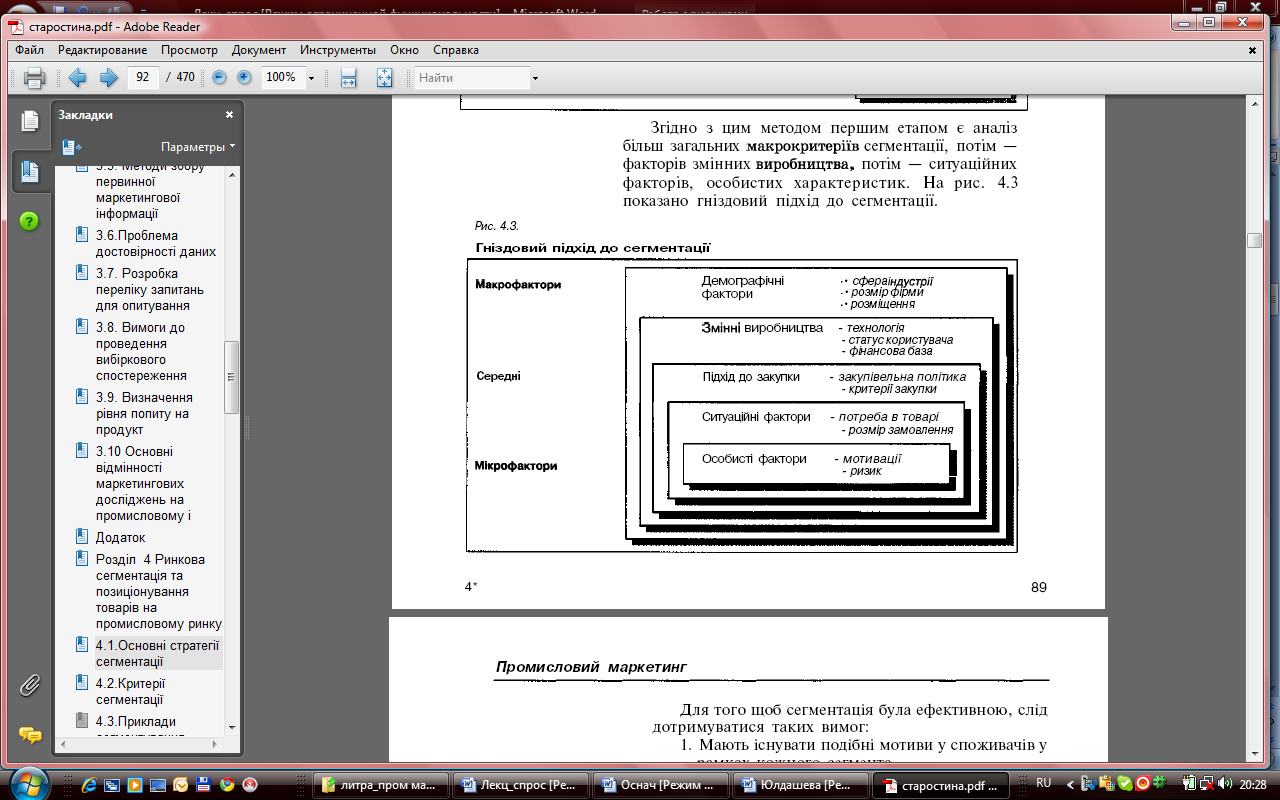Open the Pages thumbnails panel icon
Screen dimensions: 1280x800
pos(29,121)
